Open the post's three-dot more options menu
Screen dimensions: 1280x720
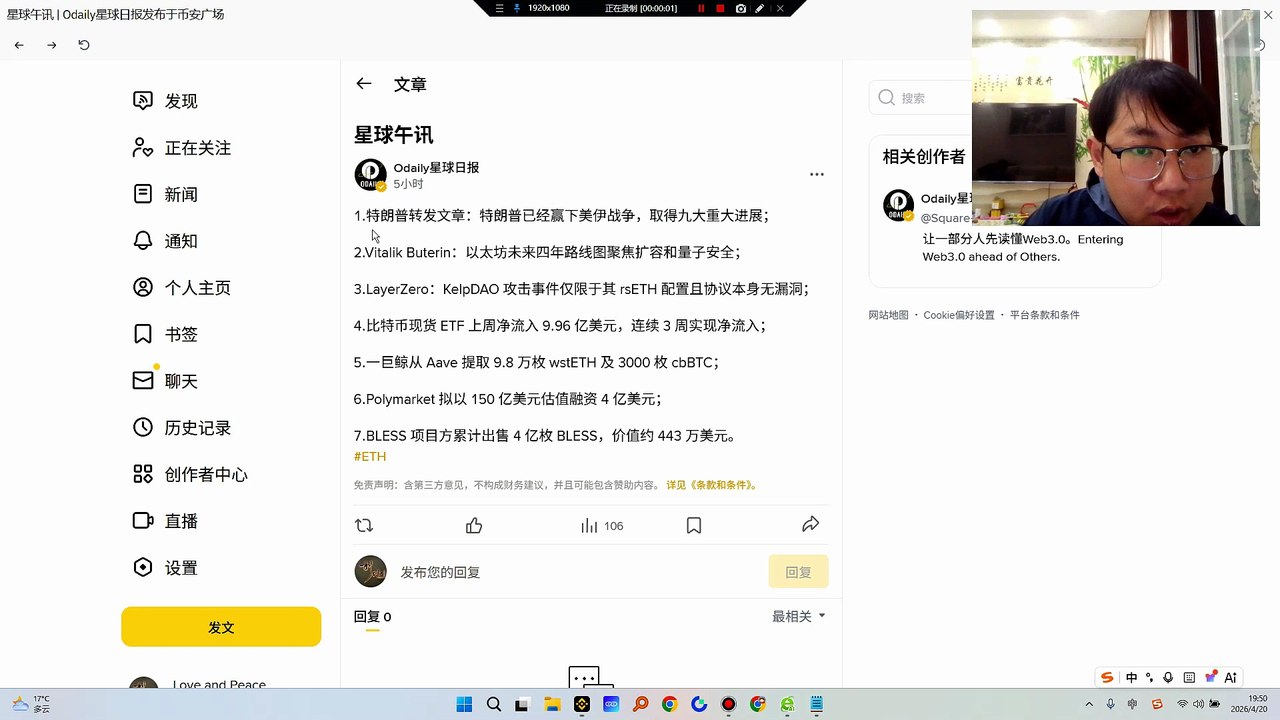817,174
